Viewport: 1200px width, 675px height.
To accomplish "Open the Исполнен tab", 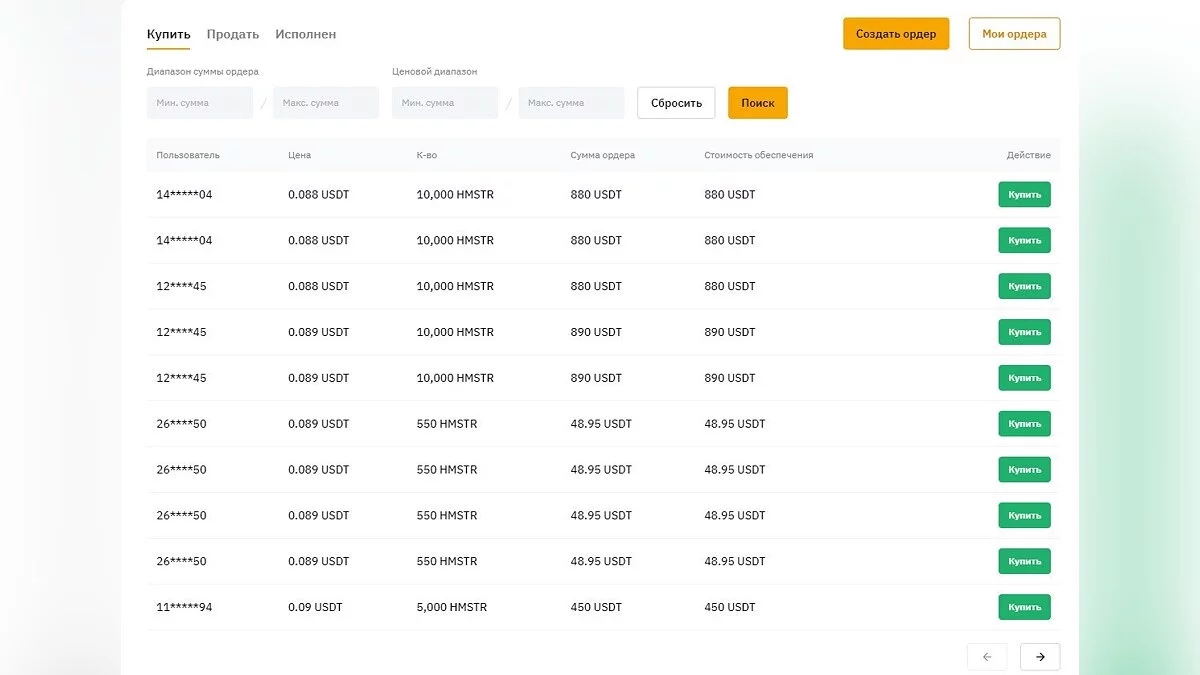I will [305, 34].
